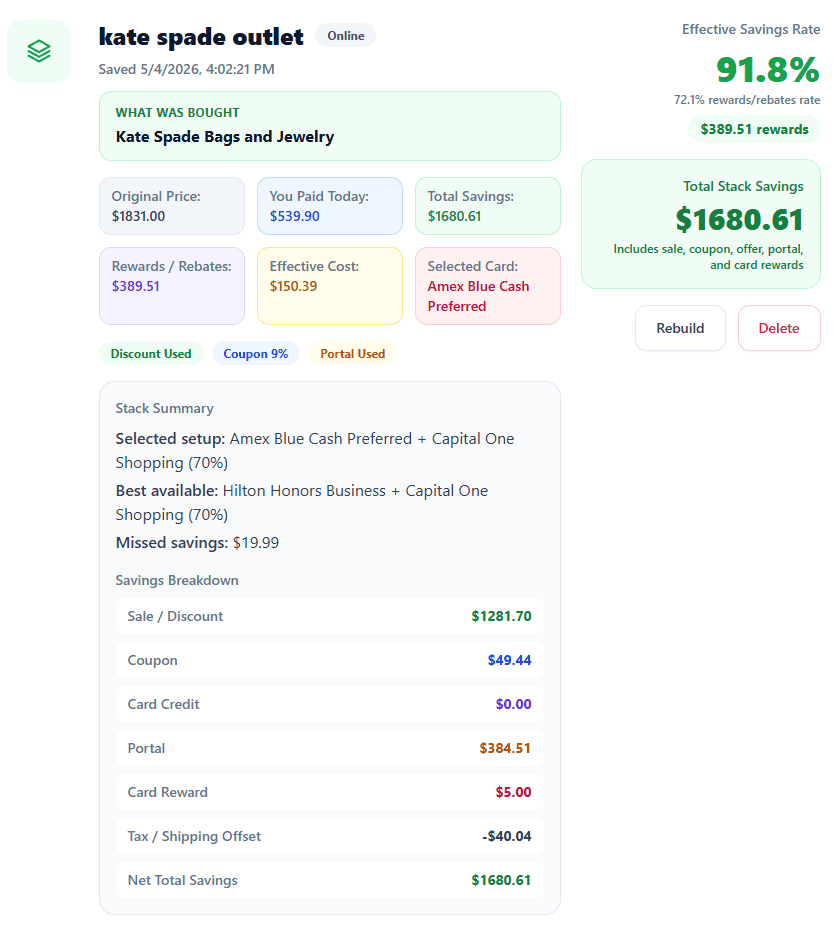Click the Selected Card Amex Blue Cash Preferred card

click(x=488, y=286)
